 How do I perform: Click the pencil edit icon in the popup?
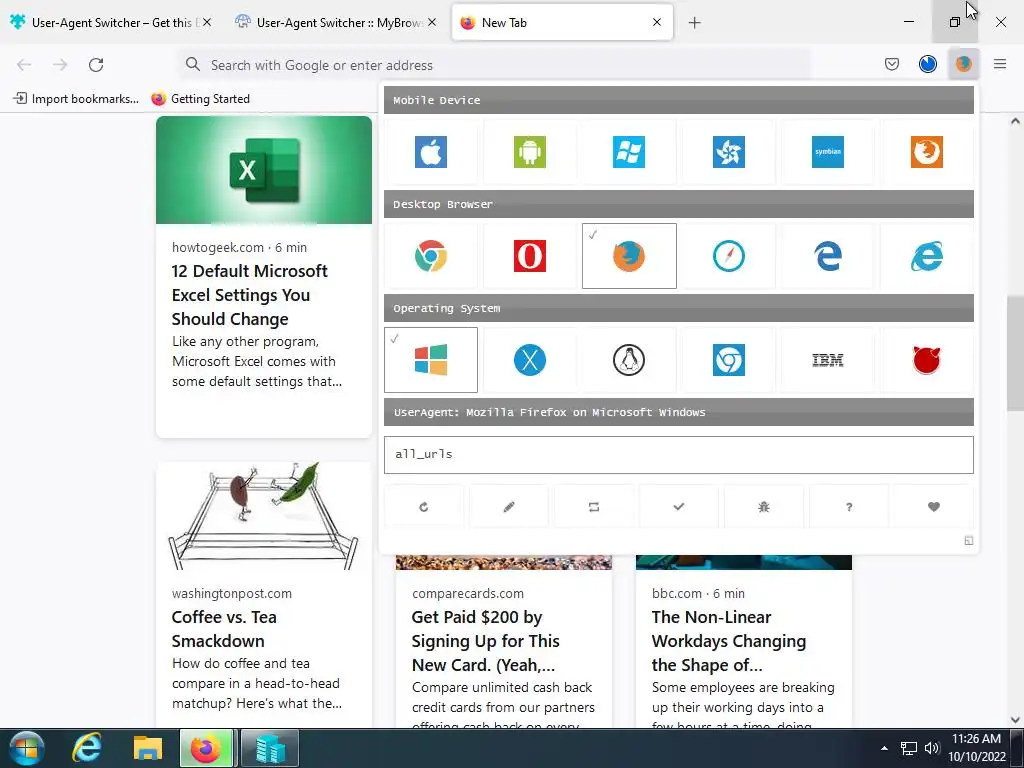(x=509, y=507)
